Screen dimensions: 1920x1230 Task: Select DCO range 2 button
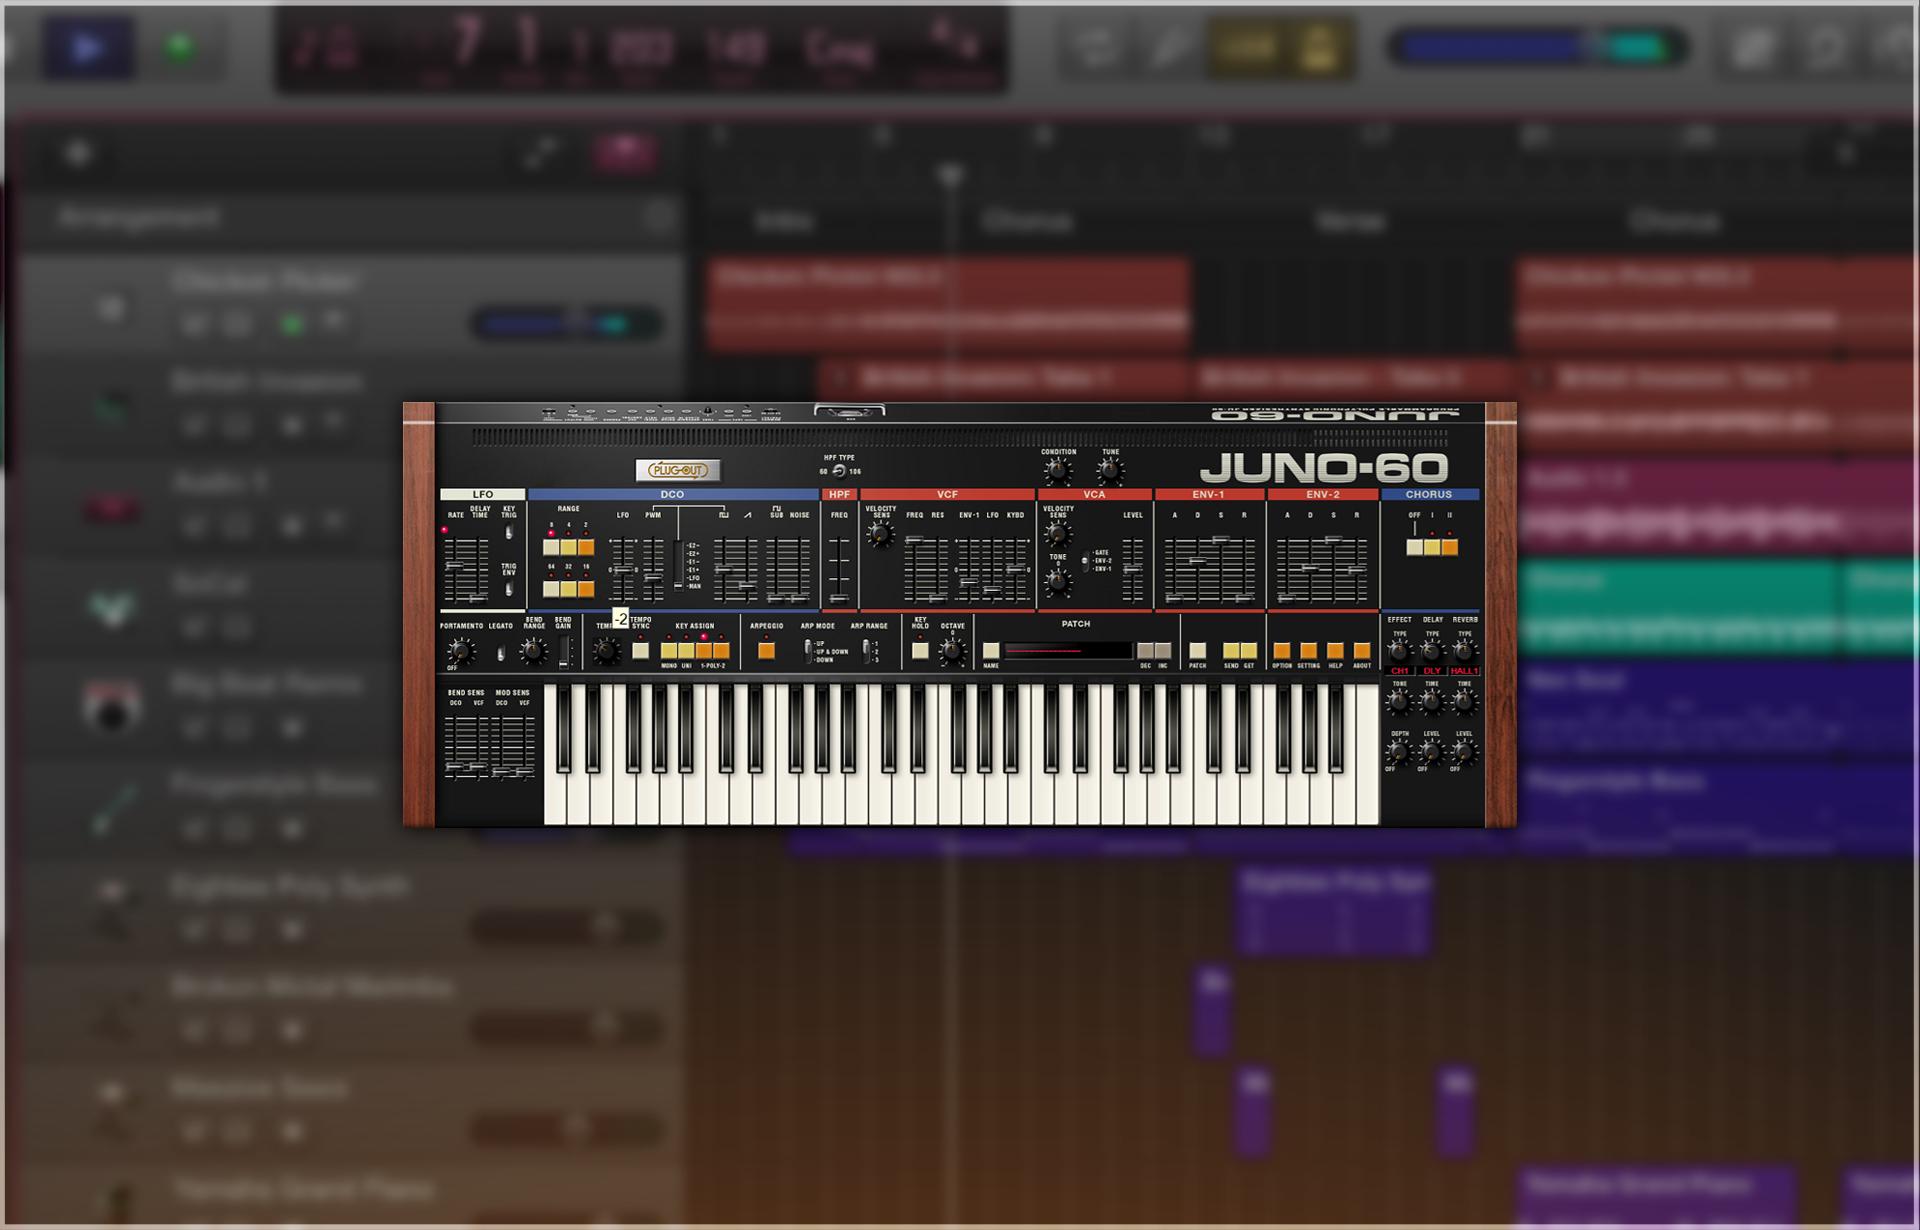pos(586,547)
